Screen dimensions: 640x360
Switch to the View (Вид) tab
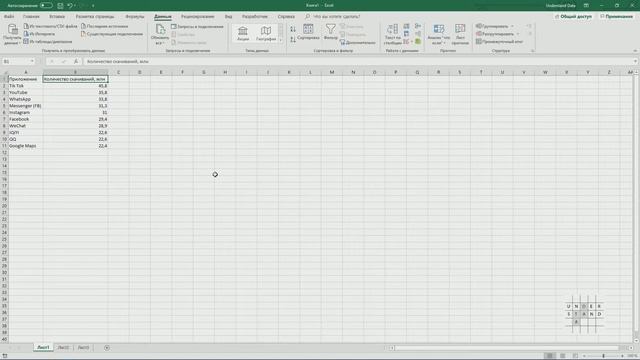click(x=229, y=17)
